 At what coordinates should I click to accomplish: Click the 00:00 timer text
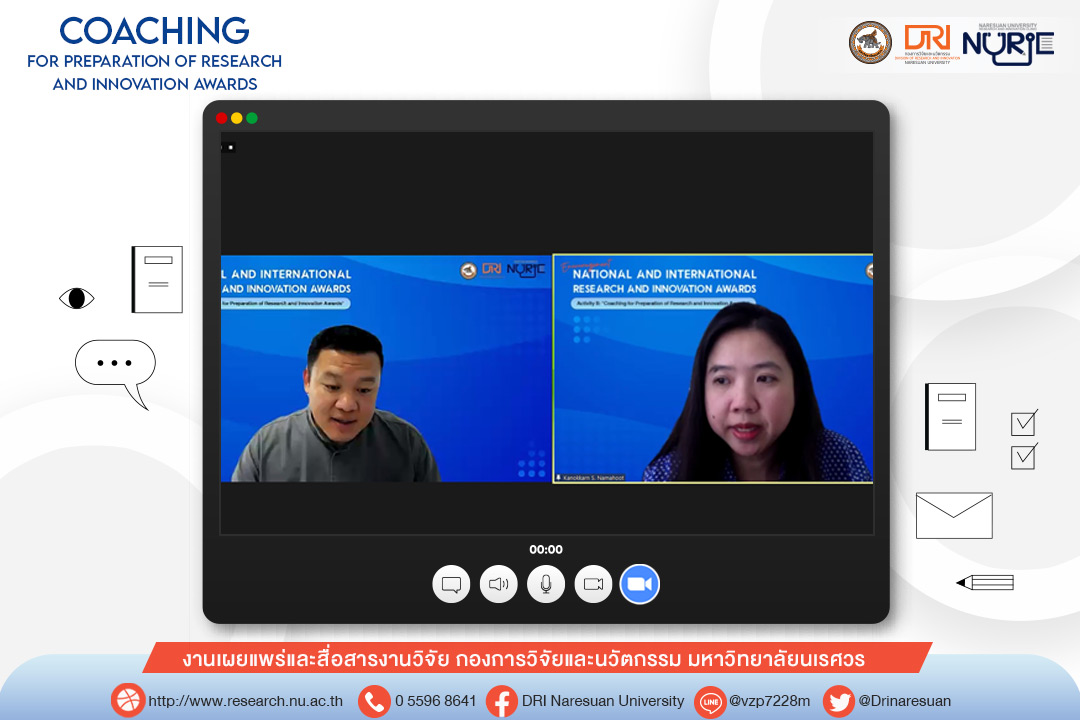pos(546,549)
